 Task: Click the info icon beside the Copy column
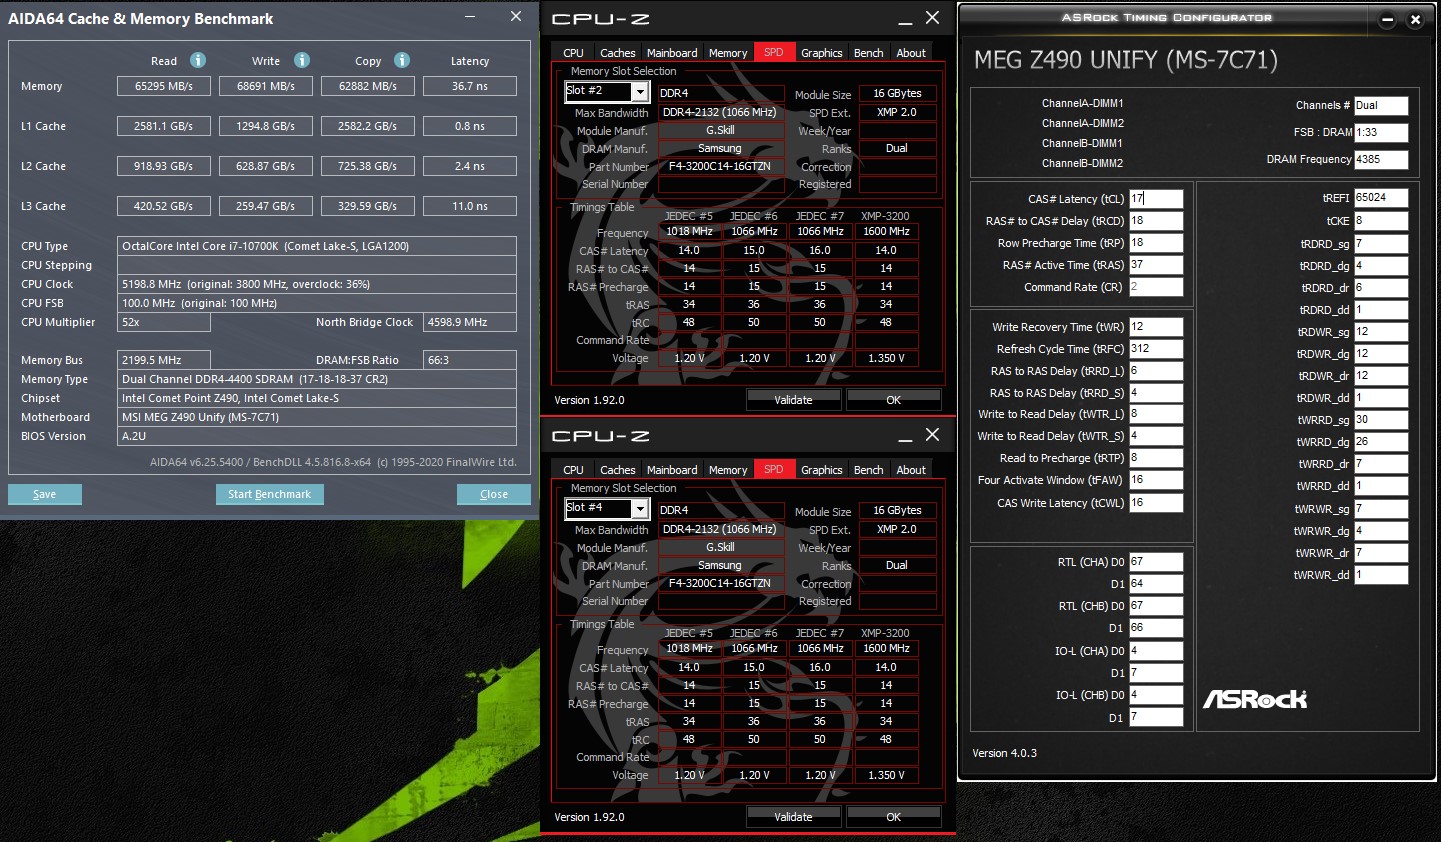402,60
